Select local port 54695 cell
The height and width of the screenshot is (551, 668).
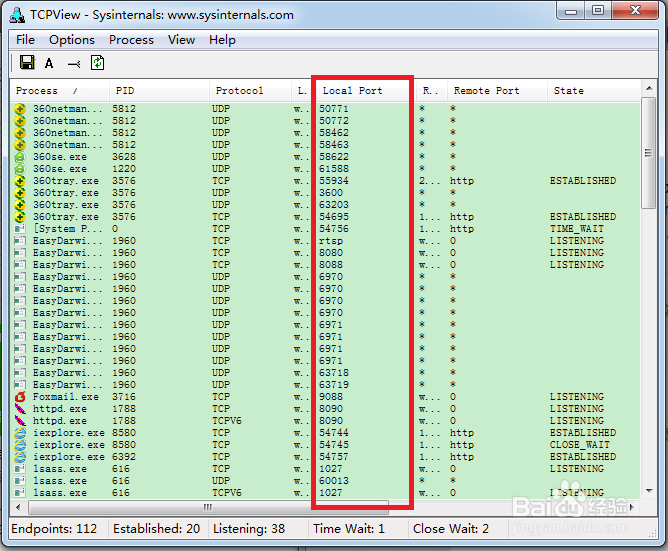point(334,217)
